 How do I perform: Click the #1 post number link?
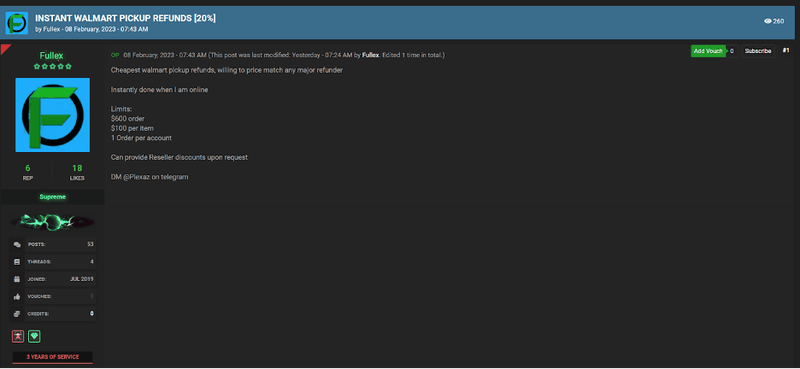click(x=786, y=51)
